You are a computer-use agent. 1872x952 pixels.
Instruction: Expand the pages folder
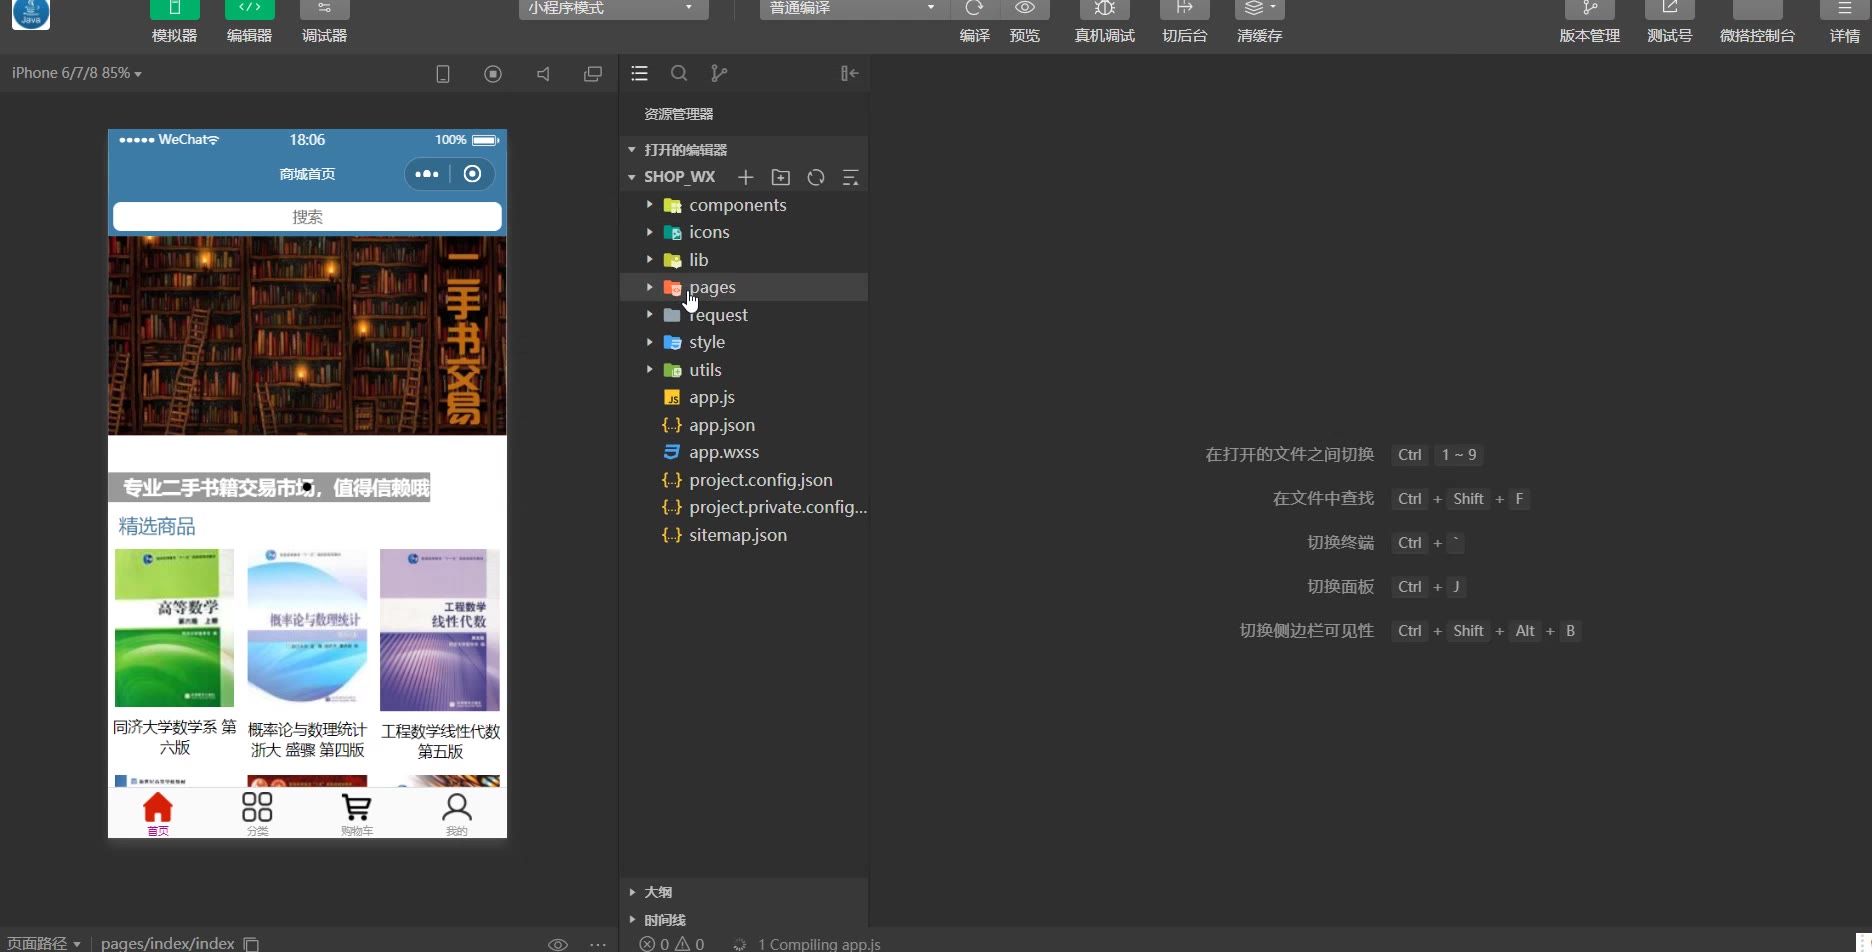coord(744,287)
